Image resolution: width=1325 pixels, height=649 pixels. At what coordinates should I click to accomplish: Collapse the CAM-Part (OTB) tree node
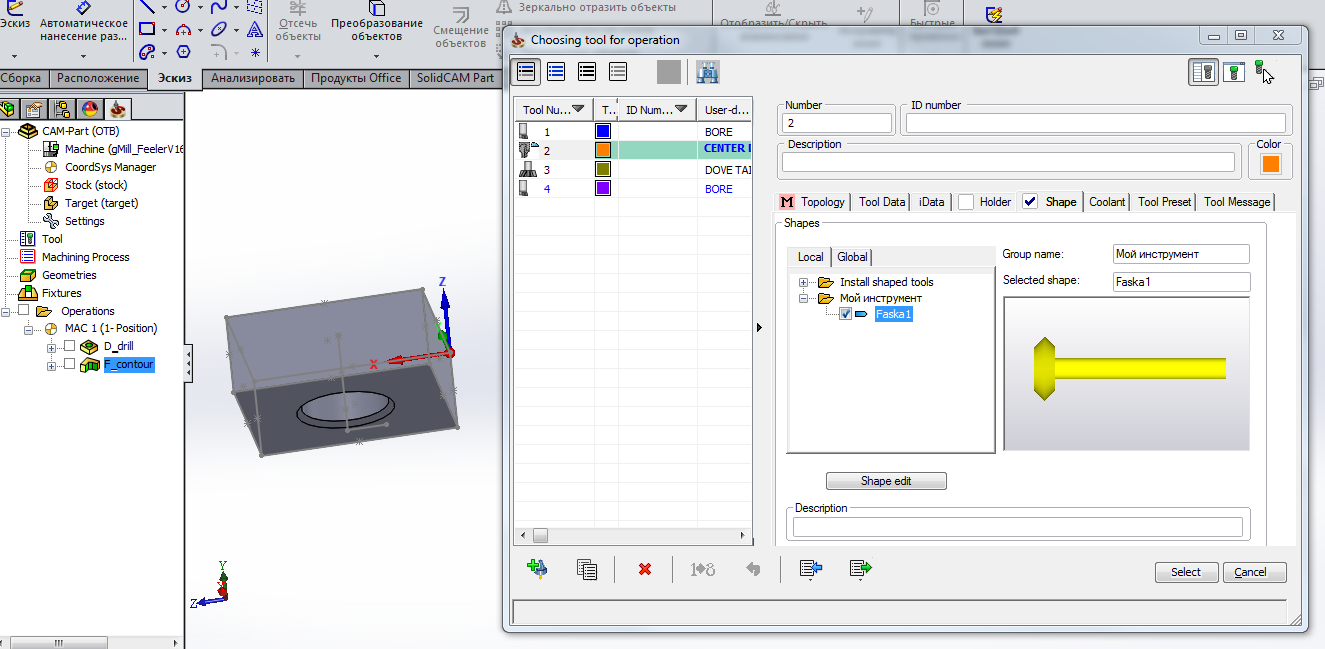tap(7, 131)
